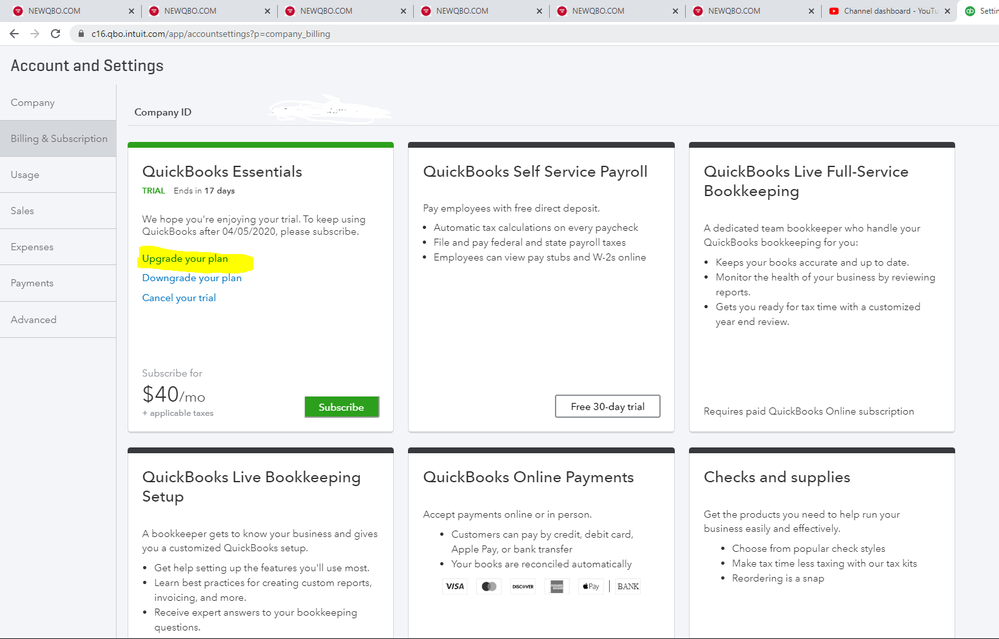Open the Sales settings section
The width and height of the screenshot is (999, 639).
click(x=58, y=211)
